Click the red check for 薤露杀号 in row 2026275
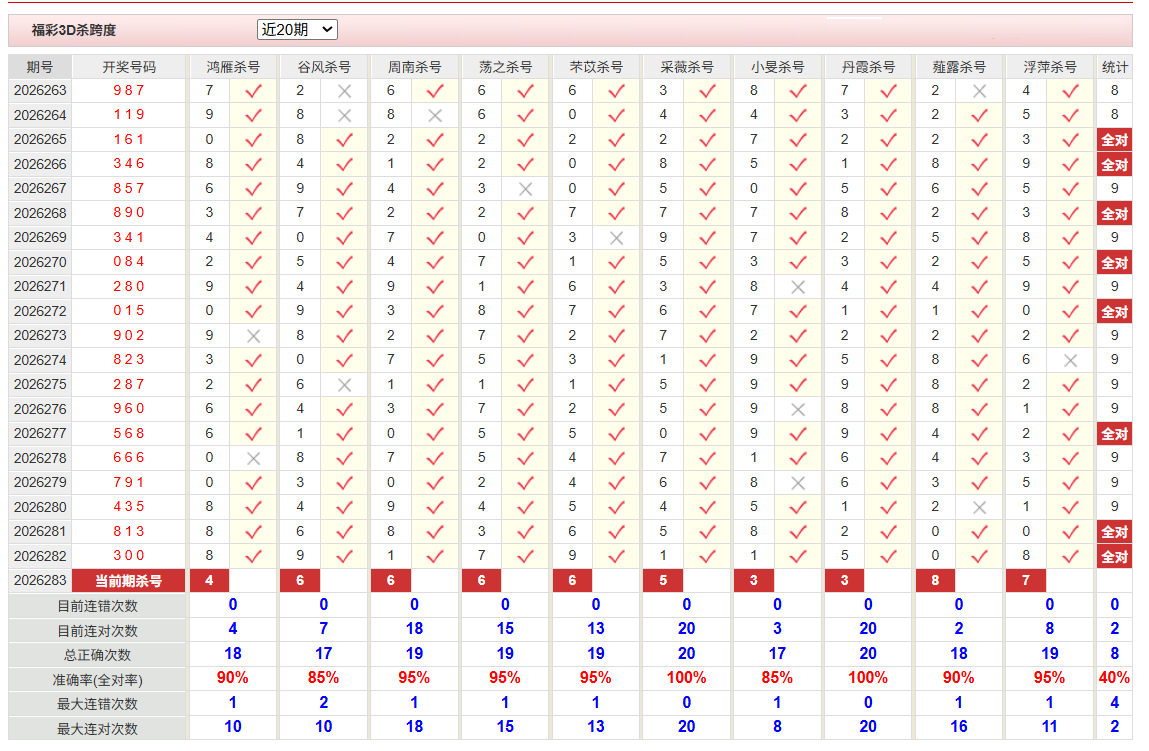Viewport: 1149px width, 751px height. pyautogui.click(x=980, y=385)
